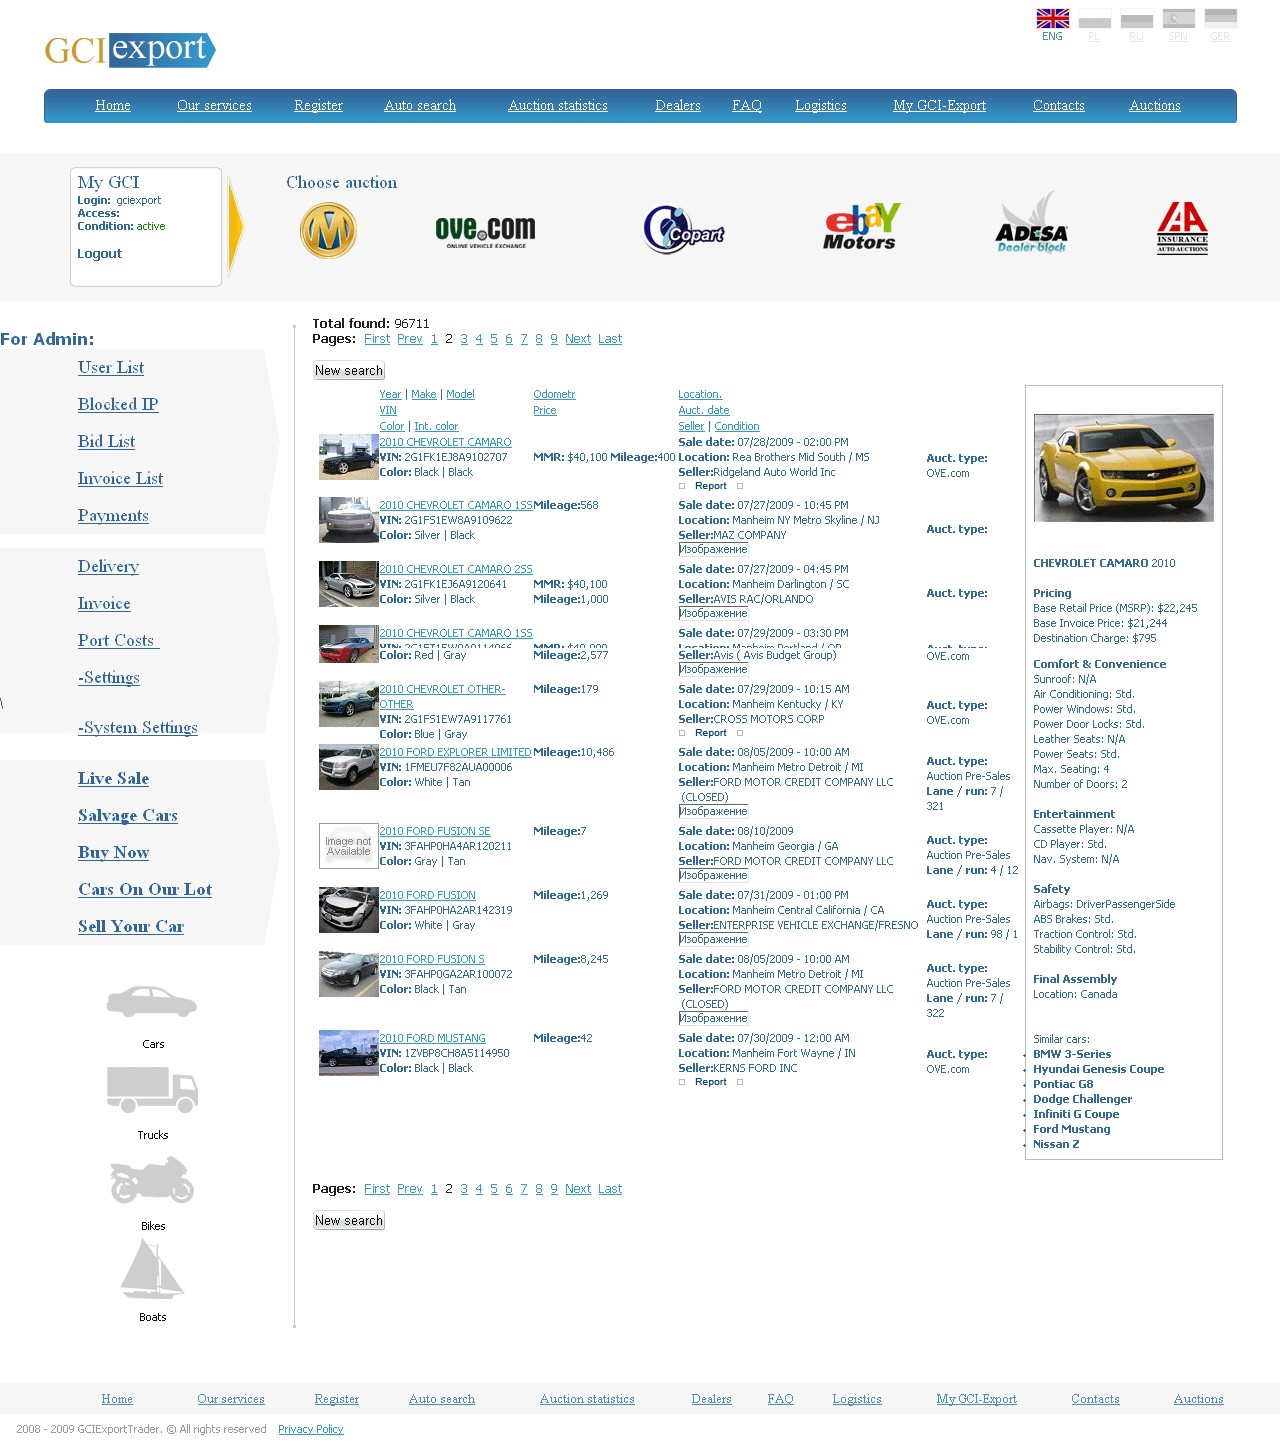Open thumbnail of 2010 Ford Explorer Limited

(348, 767)
